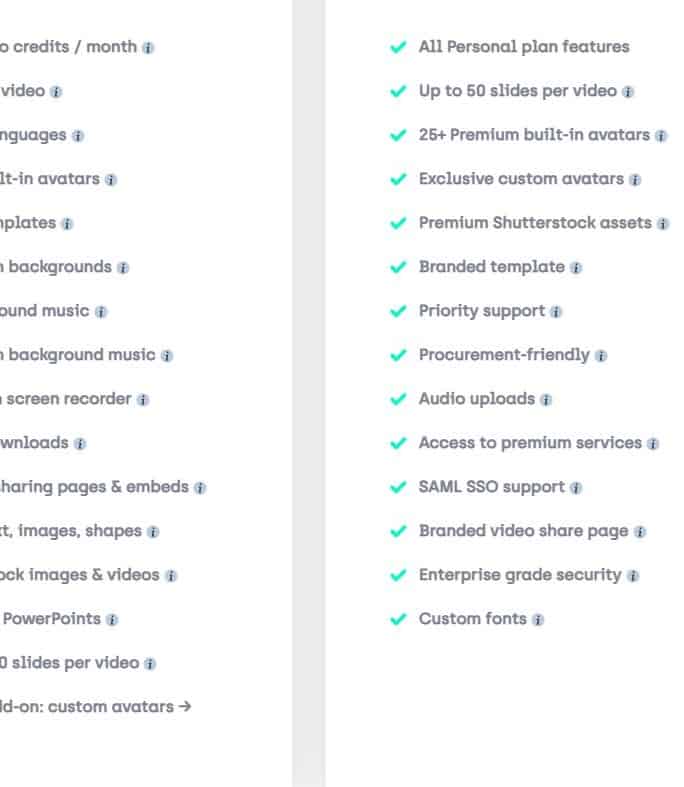Click info icon next to Premium Shutterstock assets
The width and height of the screenshot is (684, 787).
tap(663, 224)
